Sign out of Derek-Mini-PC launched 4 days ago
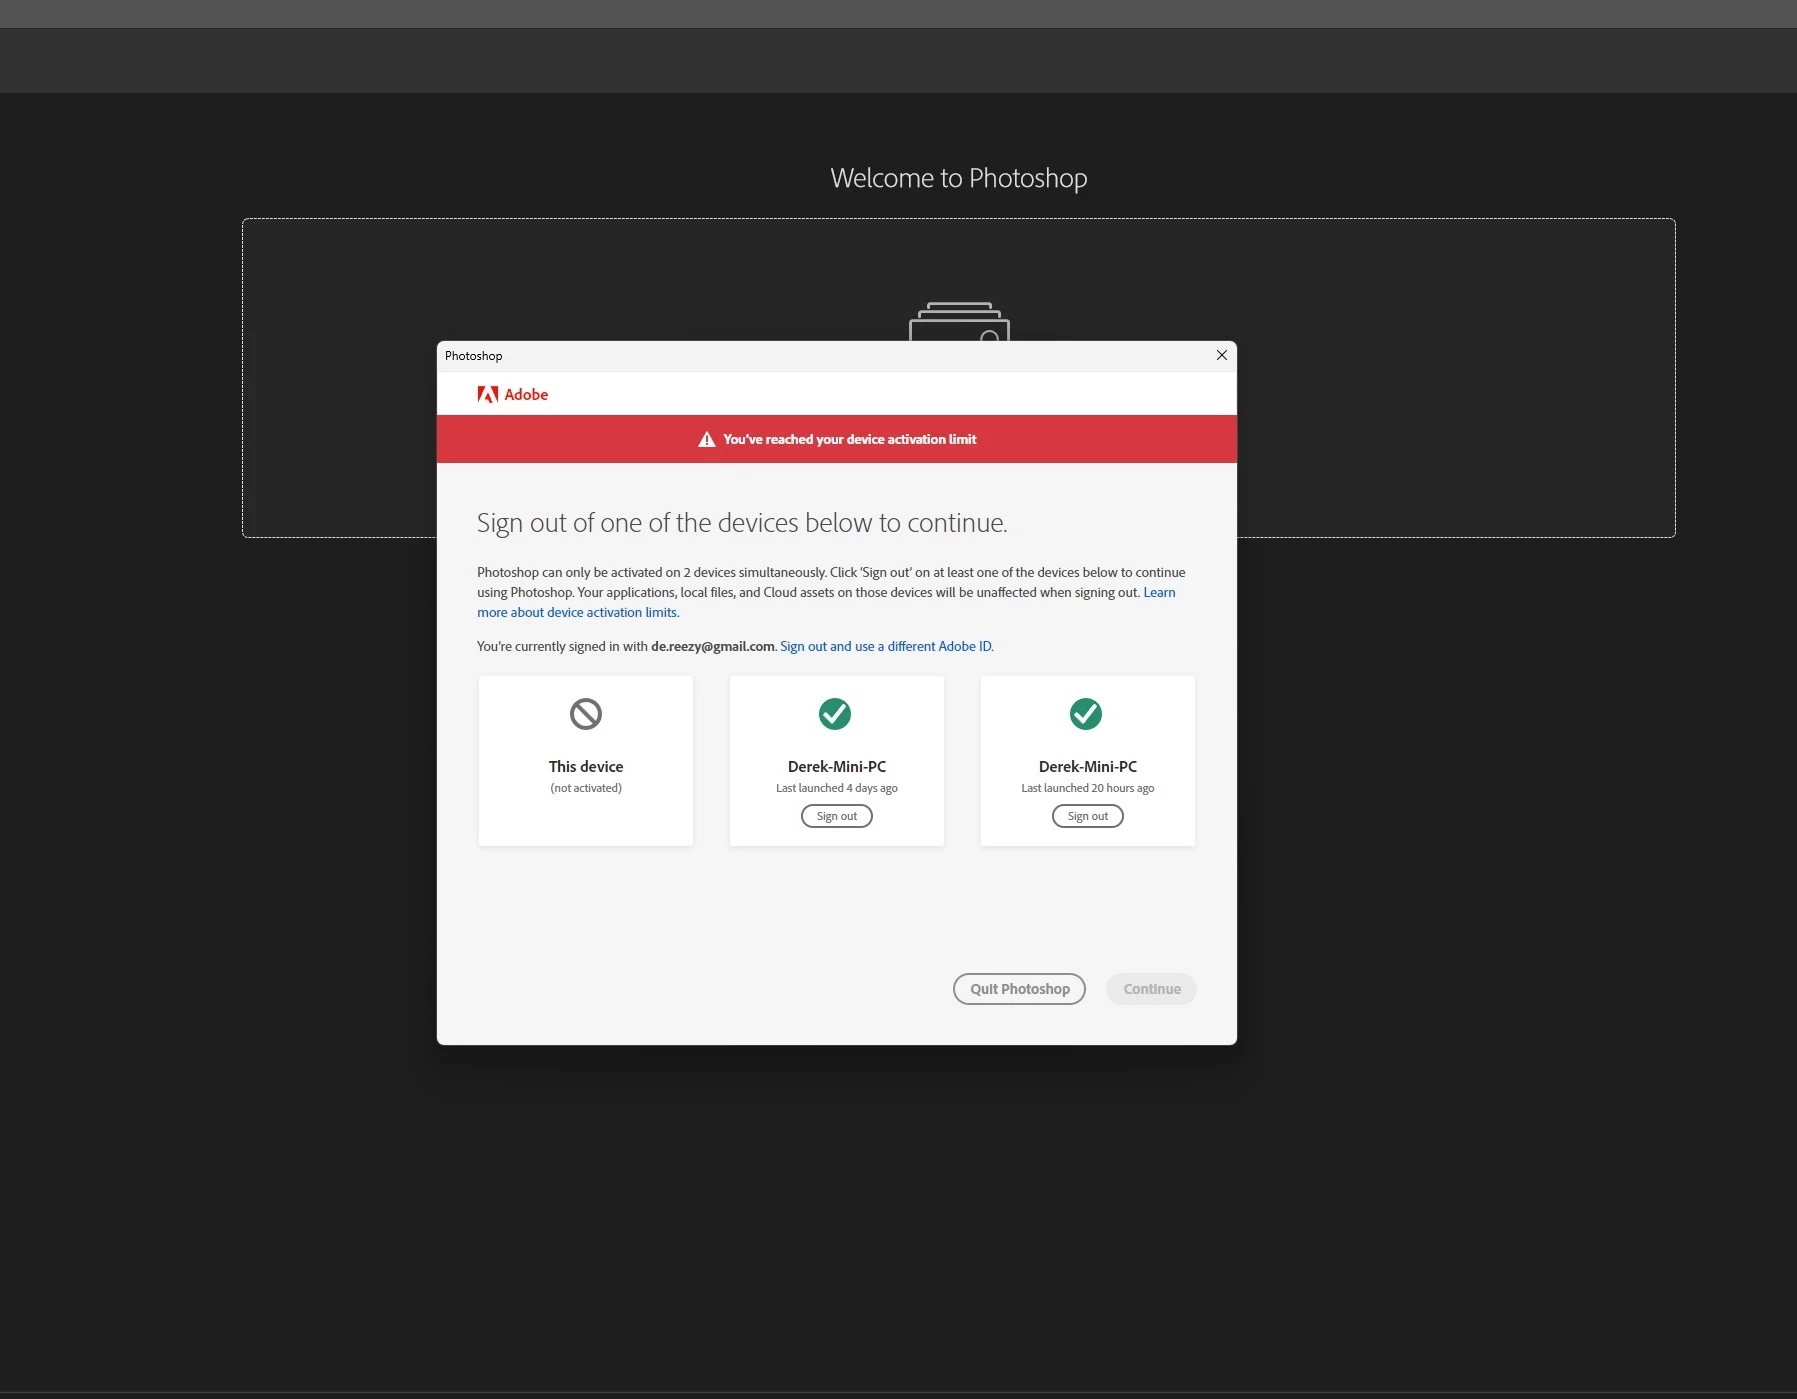Screen dimensions: 1797x1399 pos(836,816)
